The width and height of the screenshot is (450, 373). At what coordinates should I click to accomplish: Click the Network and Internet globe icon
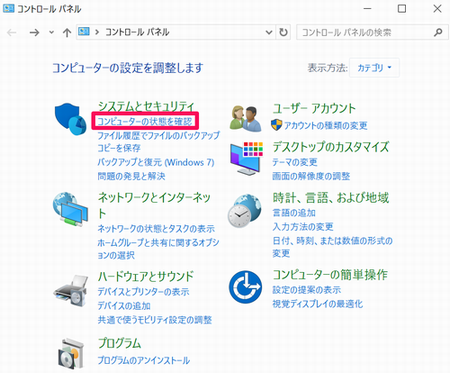(70, 209)
